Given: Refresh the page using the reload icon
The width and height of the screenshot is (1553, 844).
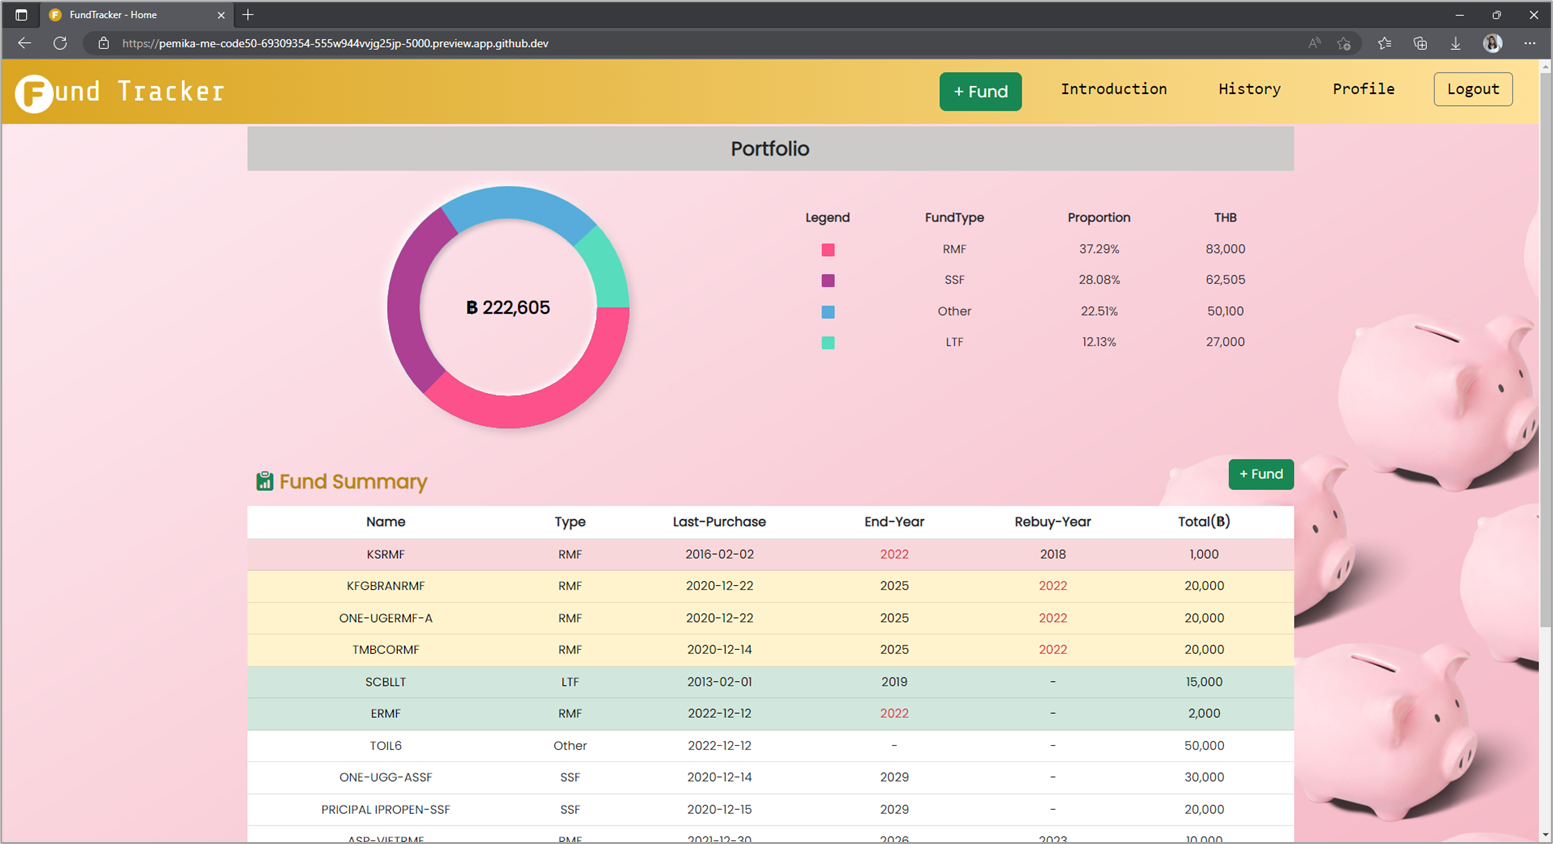Looking at the screenshot, I should [59, 43].
